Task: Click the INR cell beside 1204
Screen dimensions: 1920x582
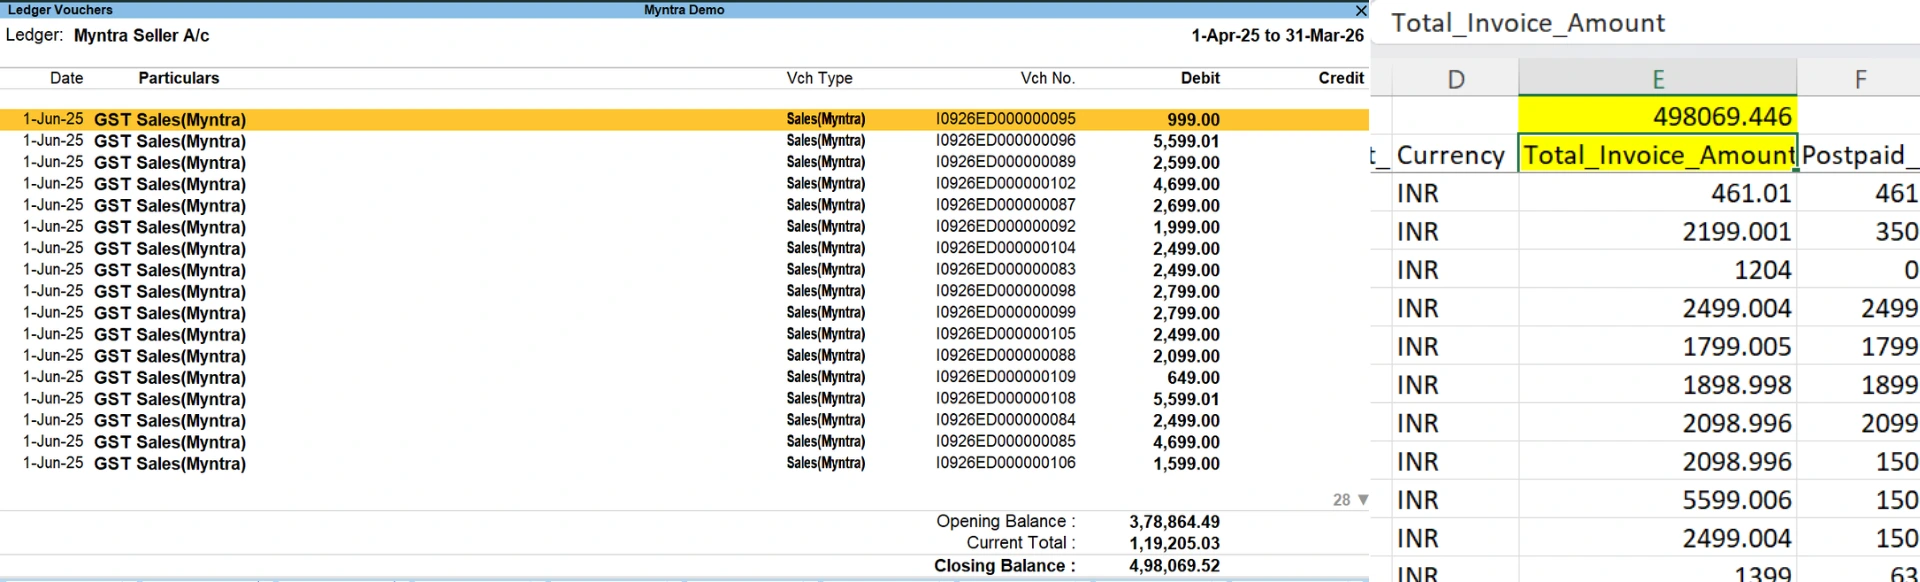Action: click(1455, 270)
